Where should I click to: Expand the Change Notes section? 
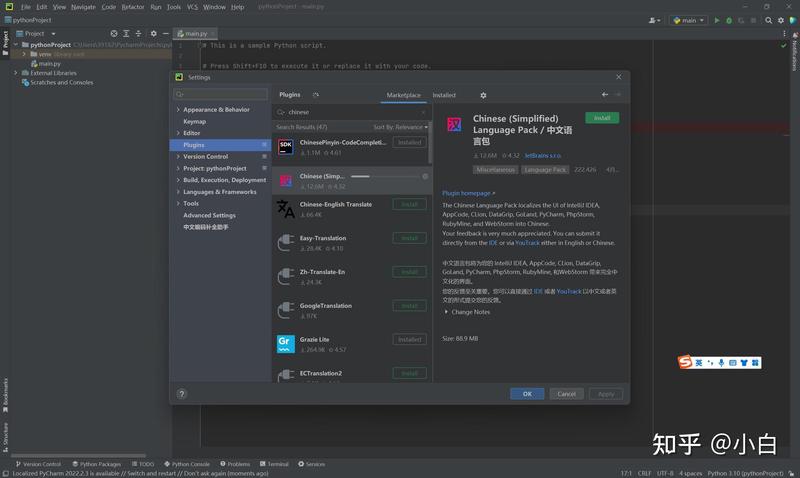pos(446,312)
